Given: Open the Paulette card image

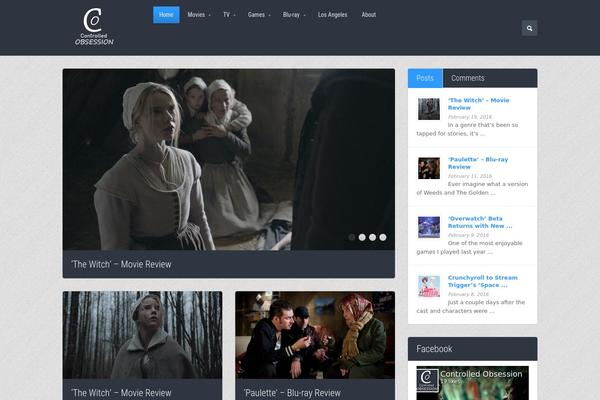Looking at the screenshot, I should pos(315,335).
